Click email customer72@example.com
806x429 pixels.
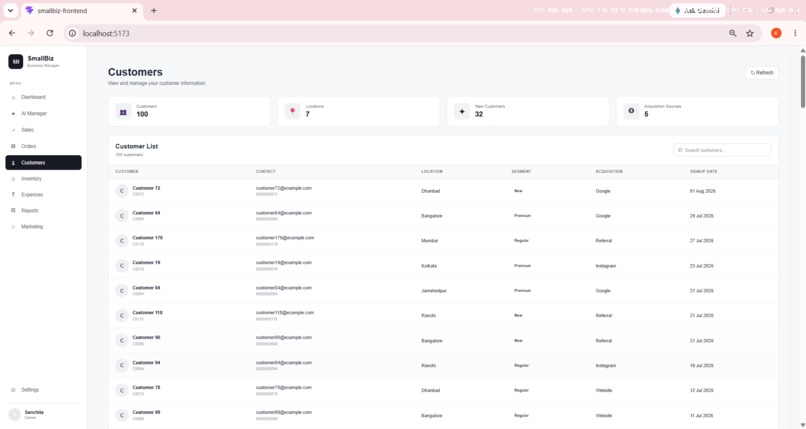(284, 188)
